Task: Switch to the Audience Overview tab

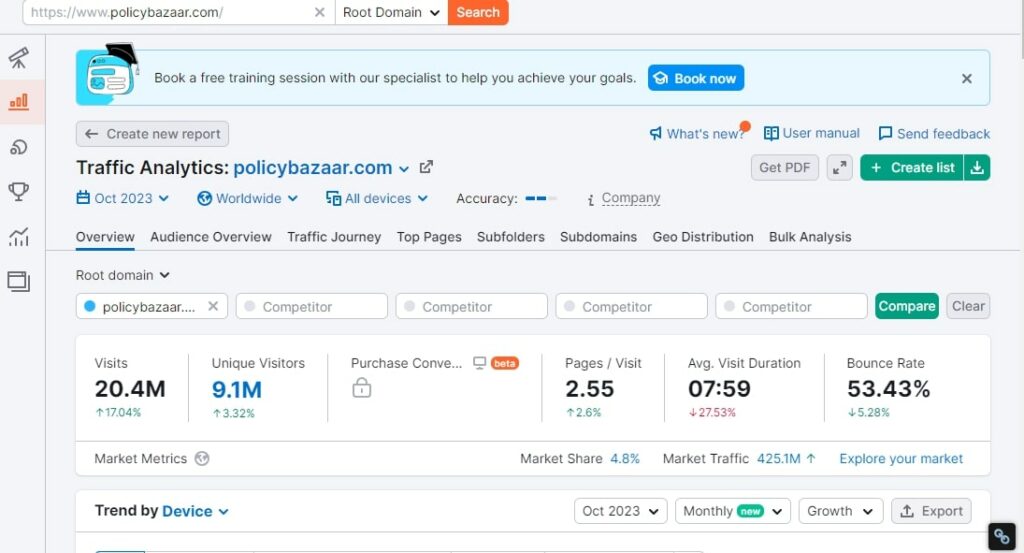Action: tap(211, 237)
